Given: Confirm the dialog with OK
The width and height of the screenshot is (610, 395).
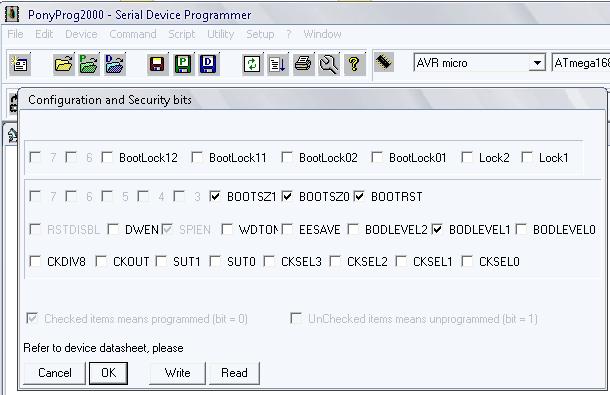Looking at the screenshot, I should tap(108, 373).
